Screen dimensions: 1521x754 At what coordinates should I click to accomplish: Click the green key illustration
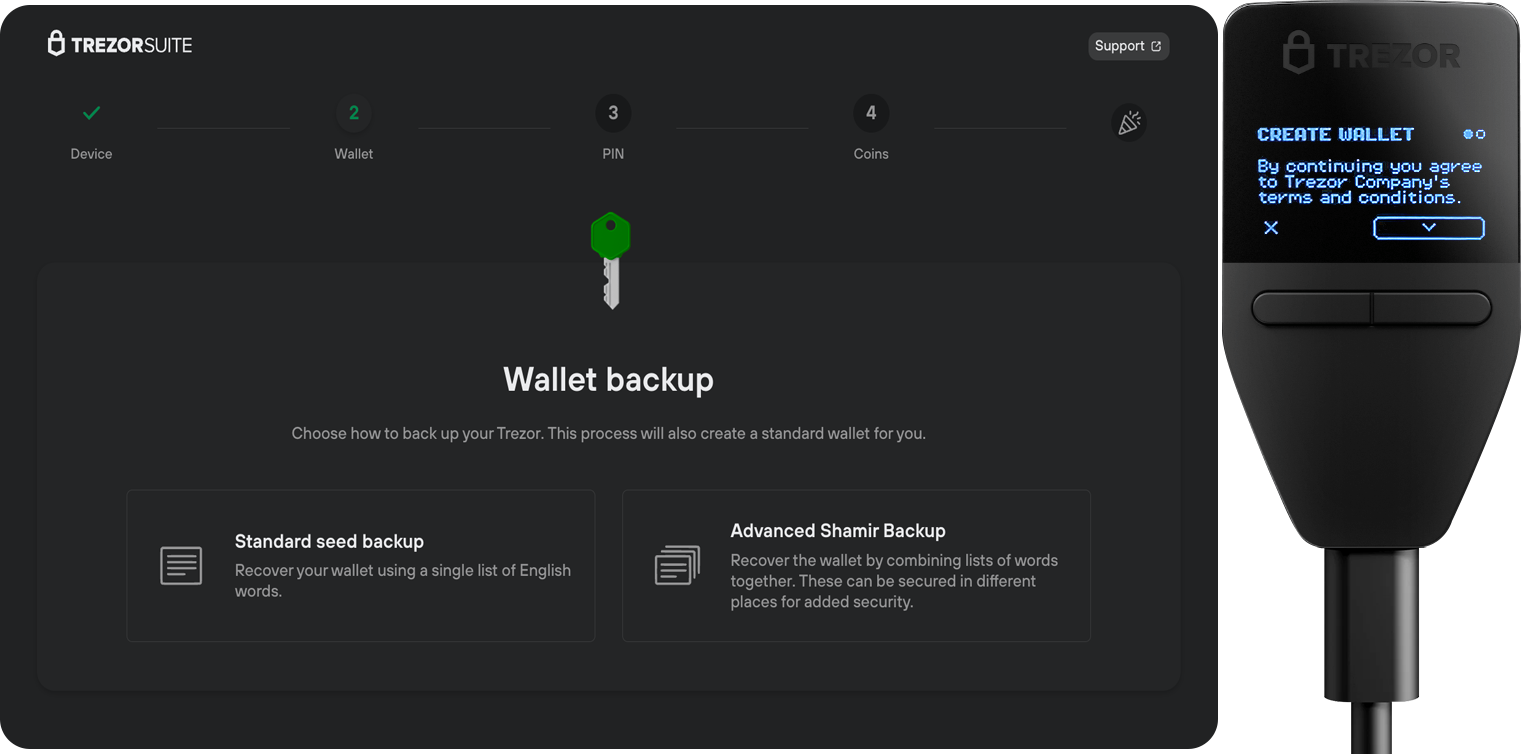610,259
